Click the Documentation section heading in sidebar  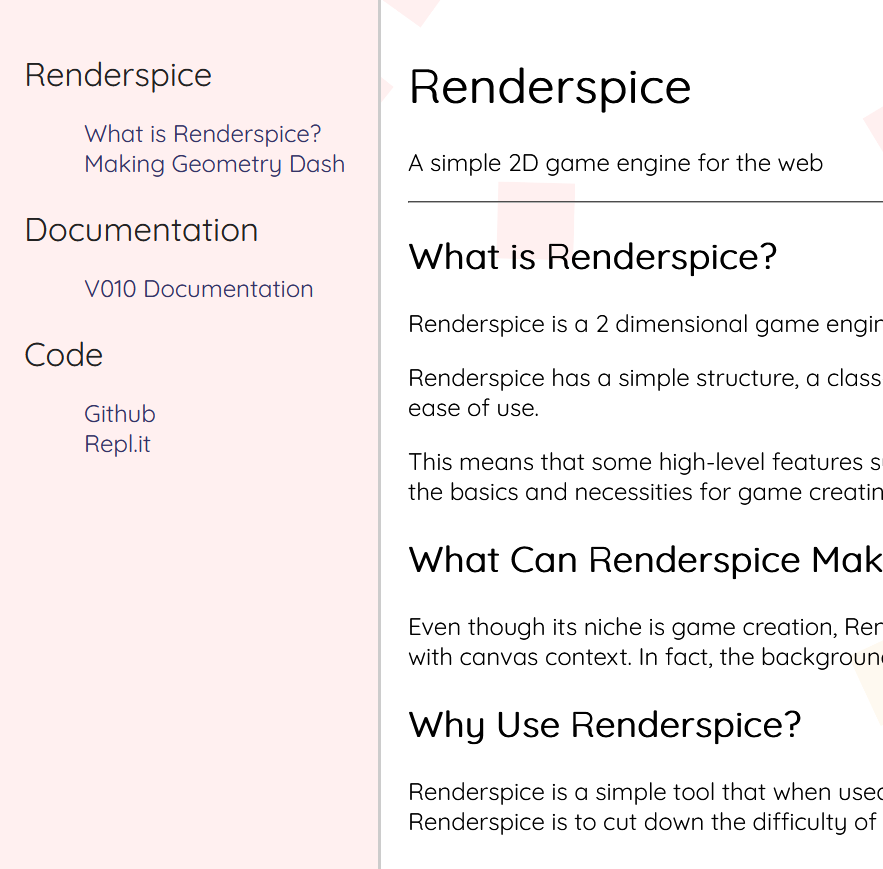[x=140, y=230]
